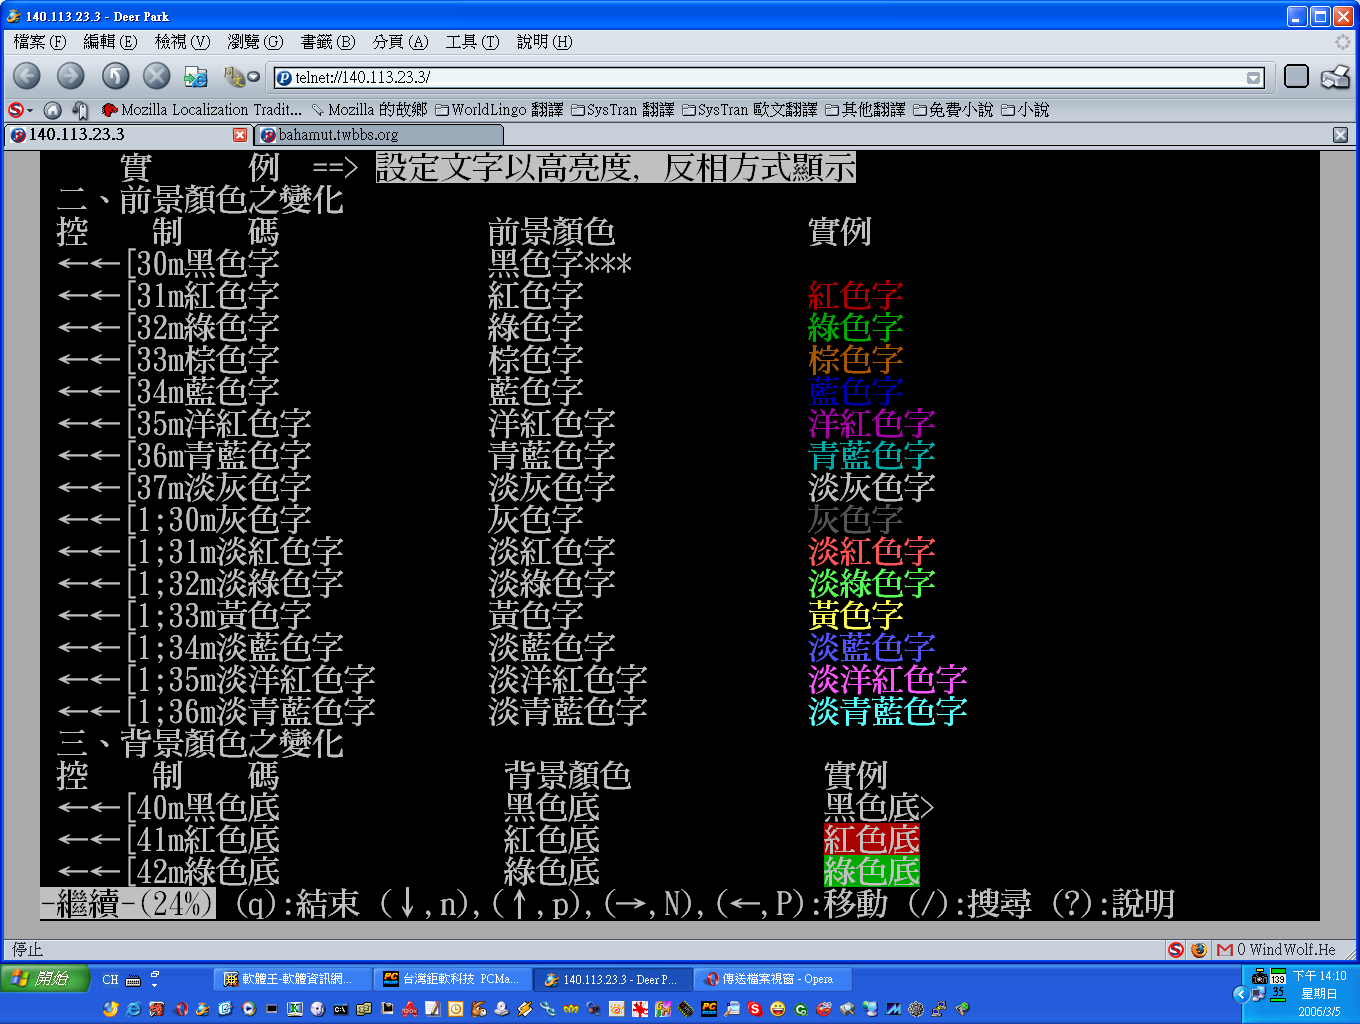The image size is (1360, 1024).
Task: Click the Forward navigation button
Action: click(x=70, y=76)
